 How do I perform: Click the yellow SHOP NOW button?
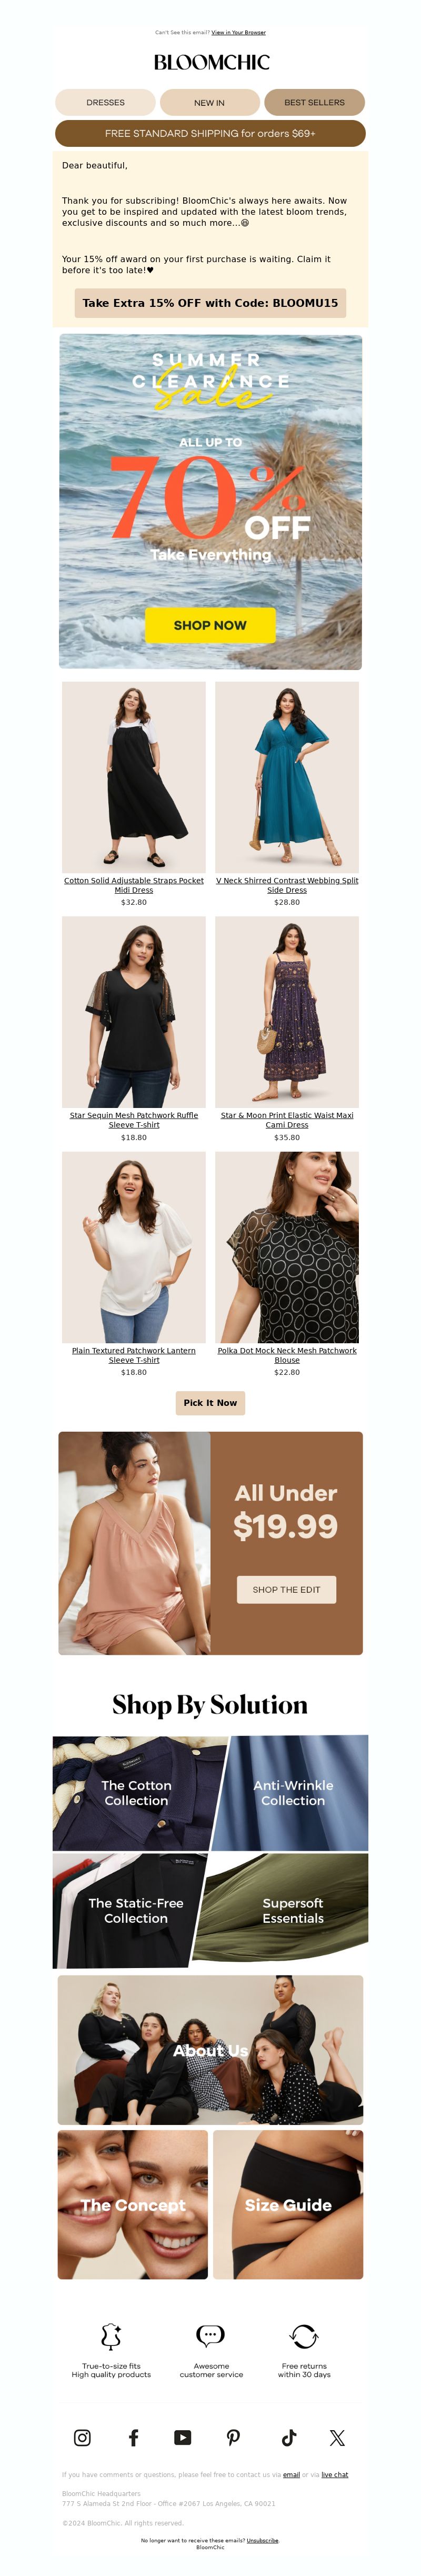click(x=210, y=625)
